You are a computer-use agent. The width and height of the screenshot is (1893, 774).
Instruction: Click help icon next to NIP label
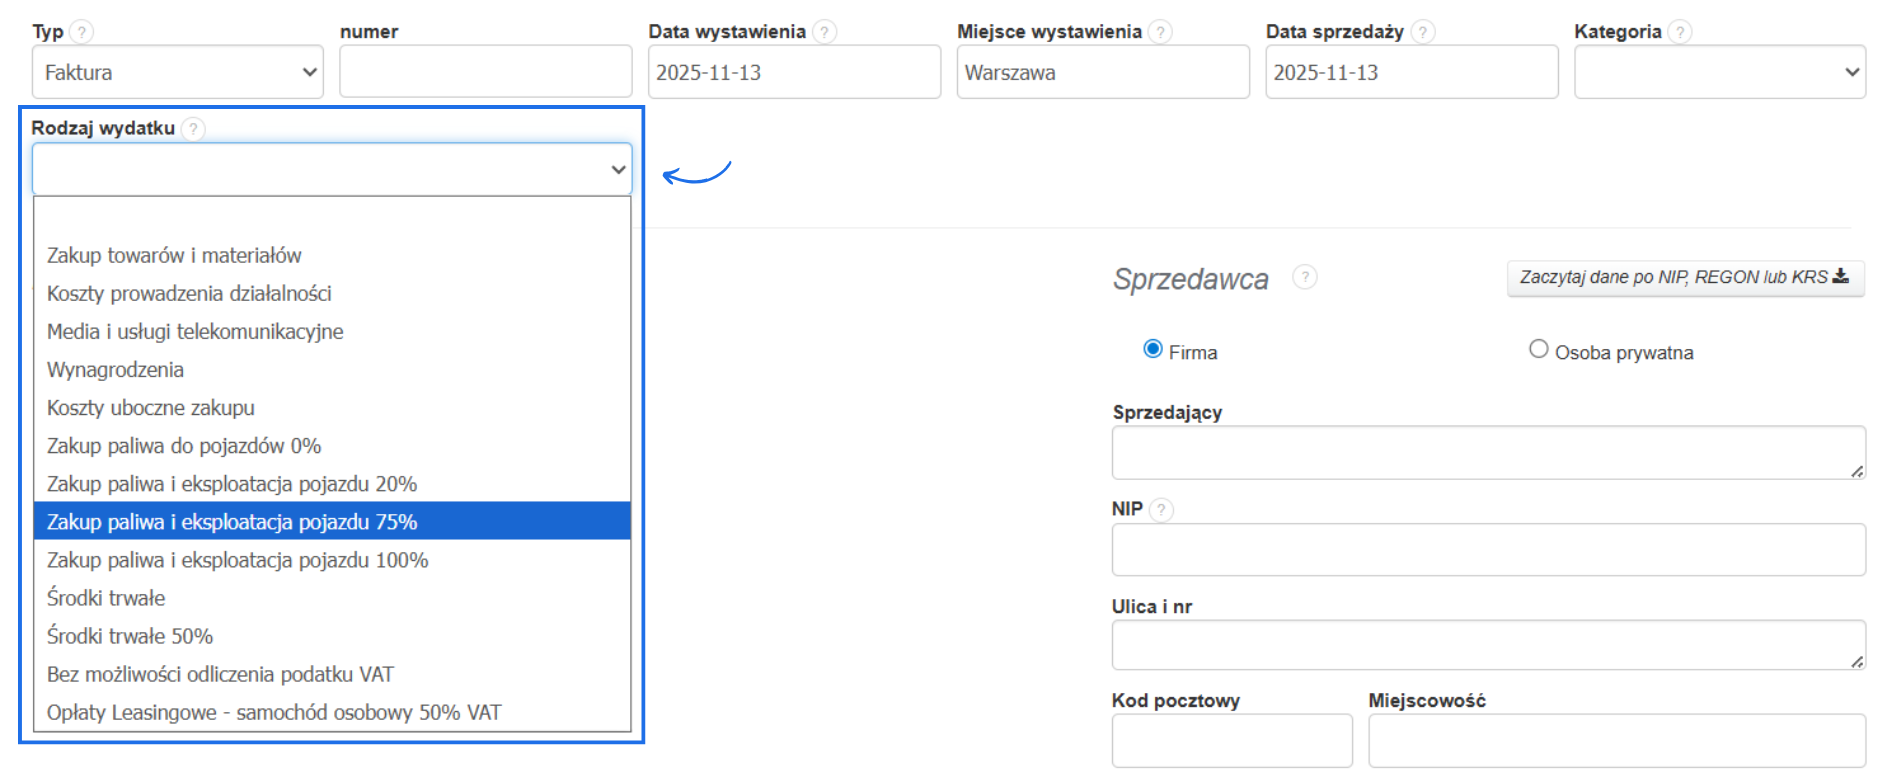(1161, 510)
